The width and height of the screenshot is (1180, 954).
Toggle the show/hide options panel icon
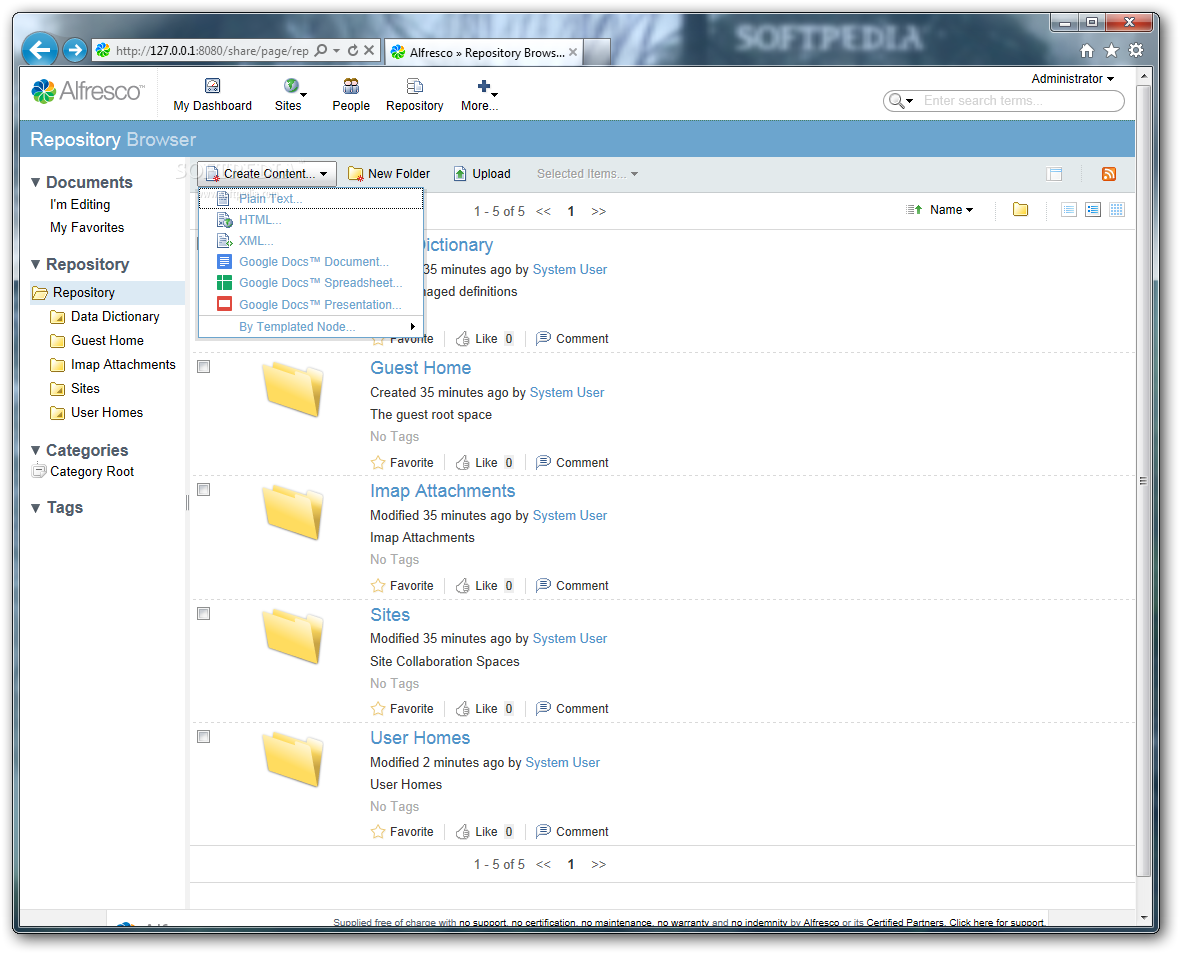click(x=1054, y=174)
